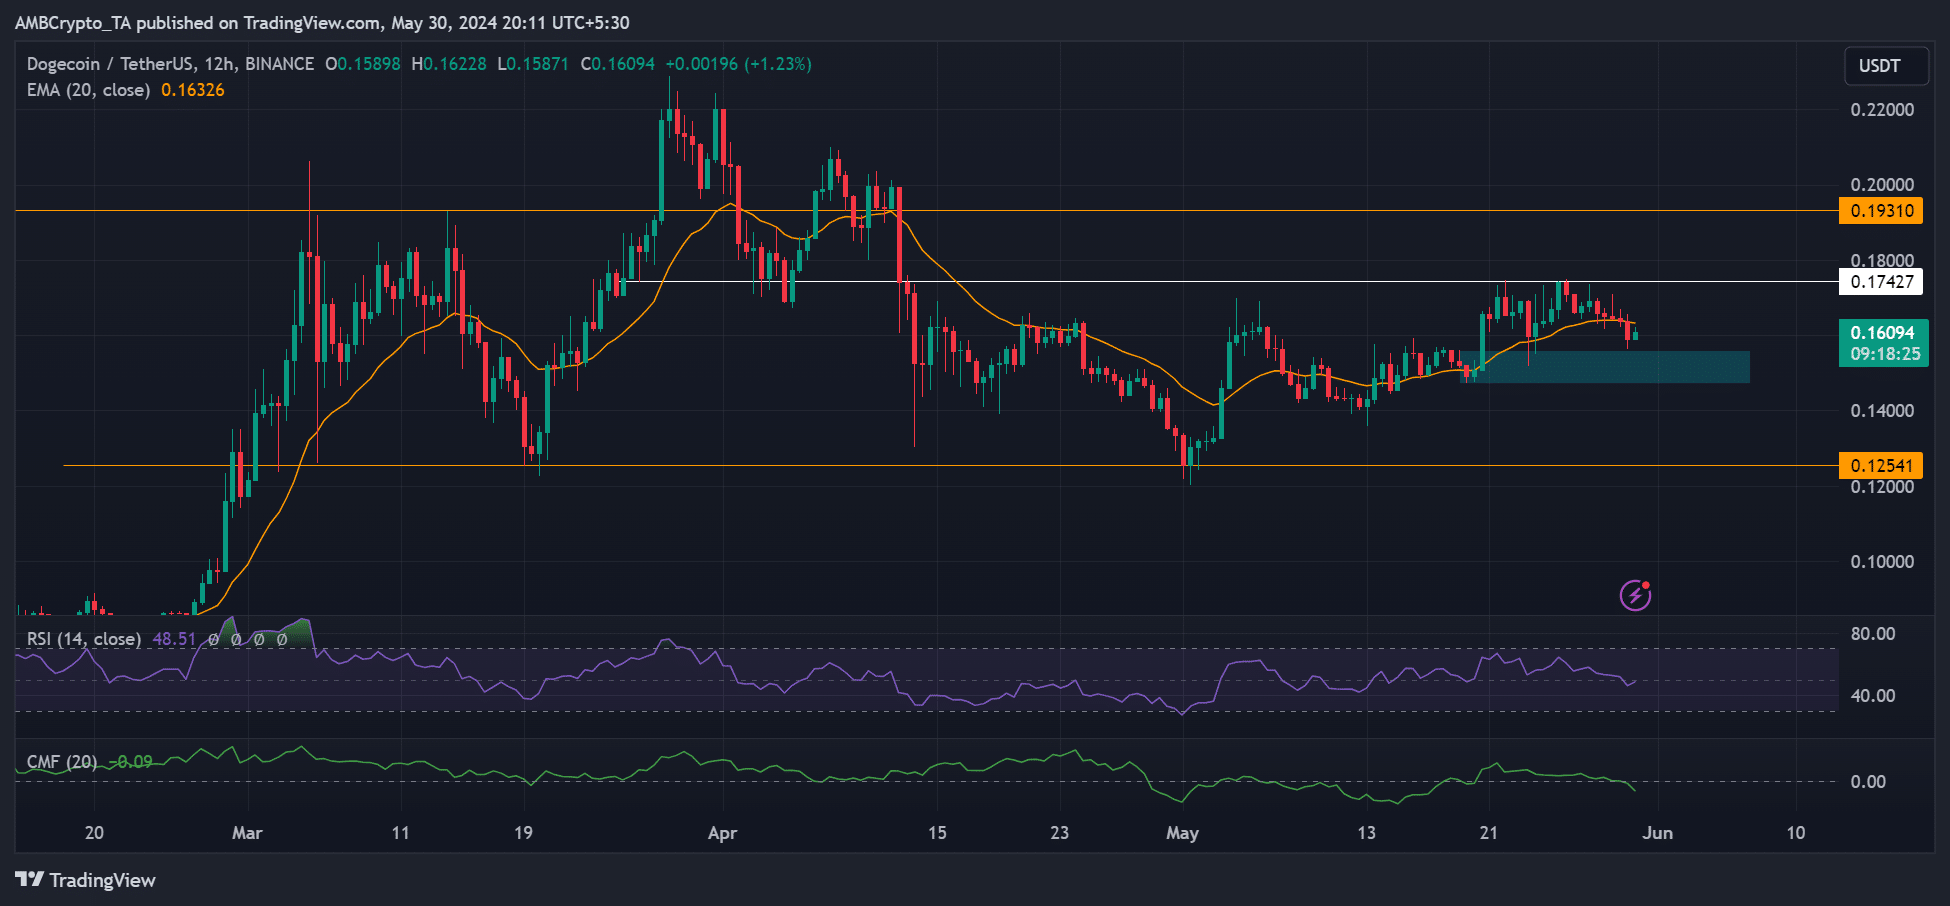
Task: Click the EMA (20, close) indicator label
Action: [x=89, y=90]
